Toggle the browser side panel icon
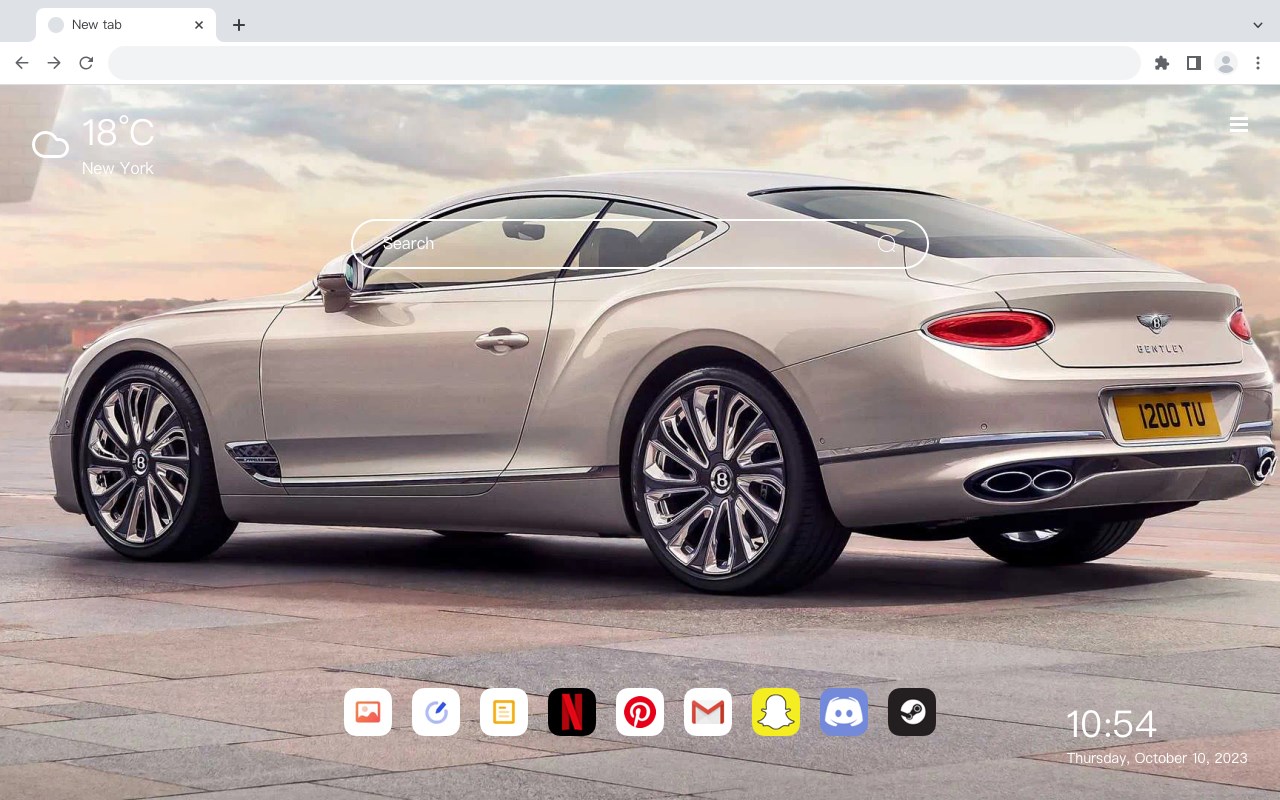 (1193, 63)
